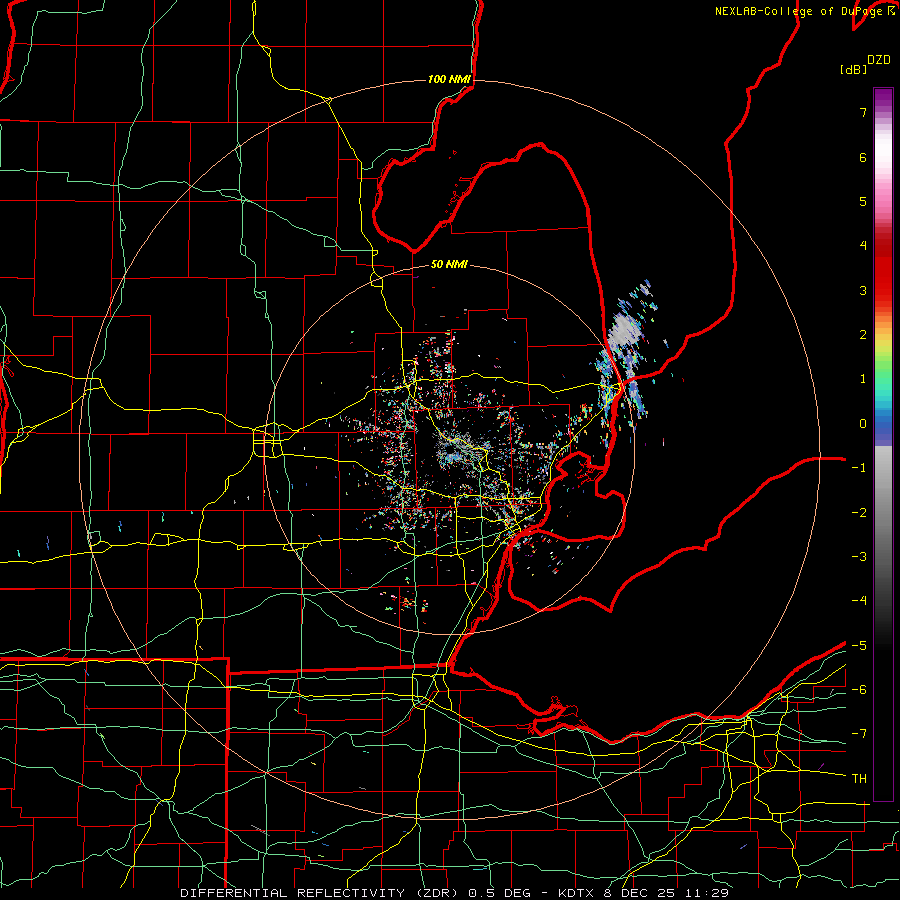Viewport: 900px width, 900px height.
Task: Click the DZD legend title
Action: click(879, 60)
